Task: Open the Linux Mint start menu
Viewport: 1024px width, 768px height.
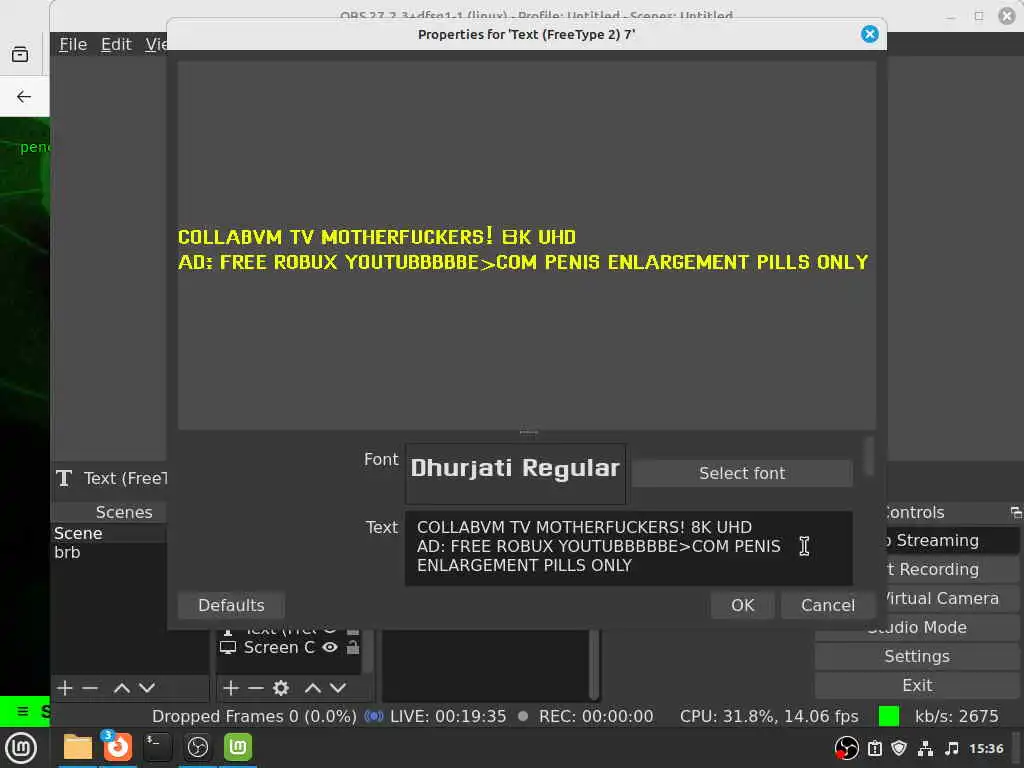Action: click(x=20, y=748)
